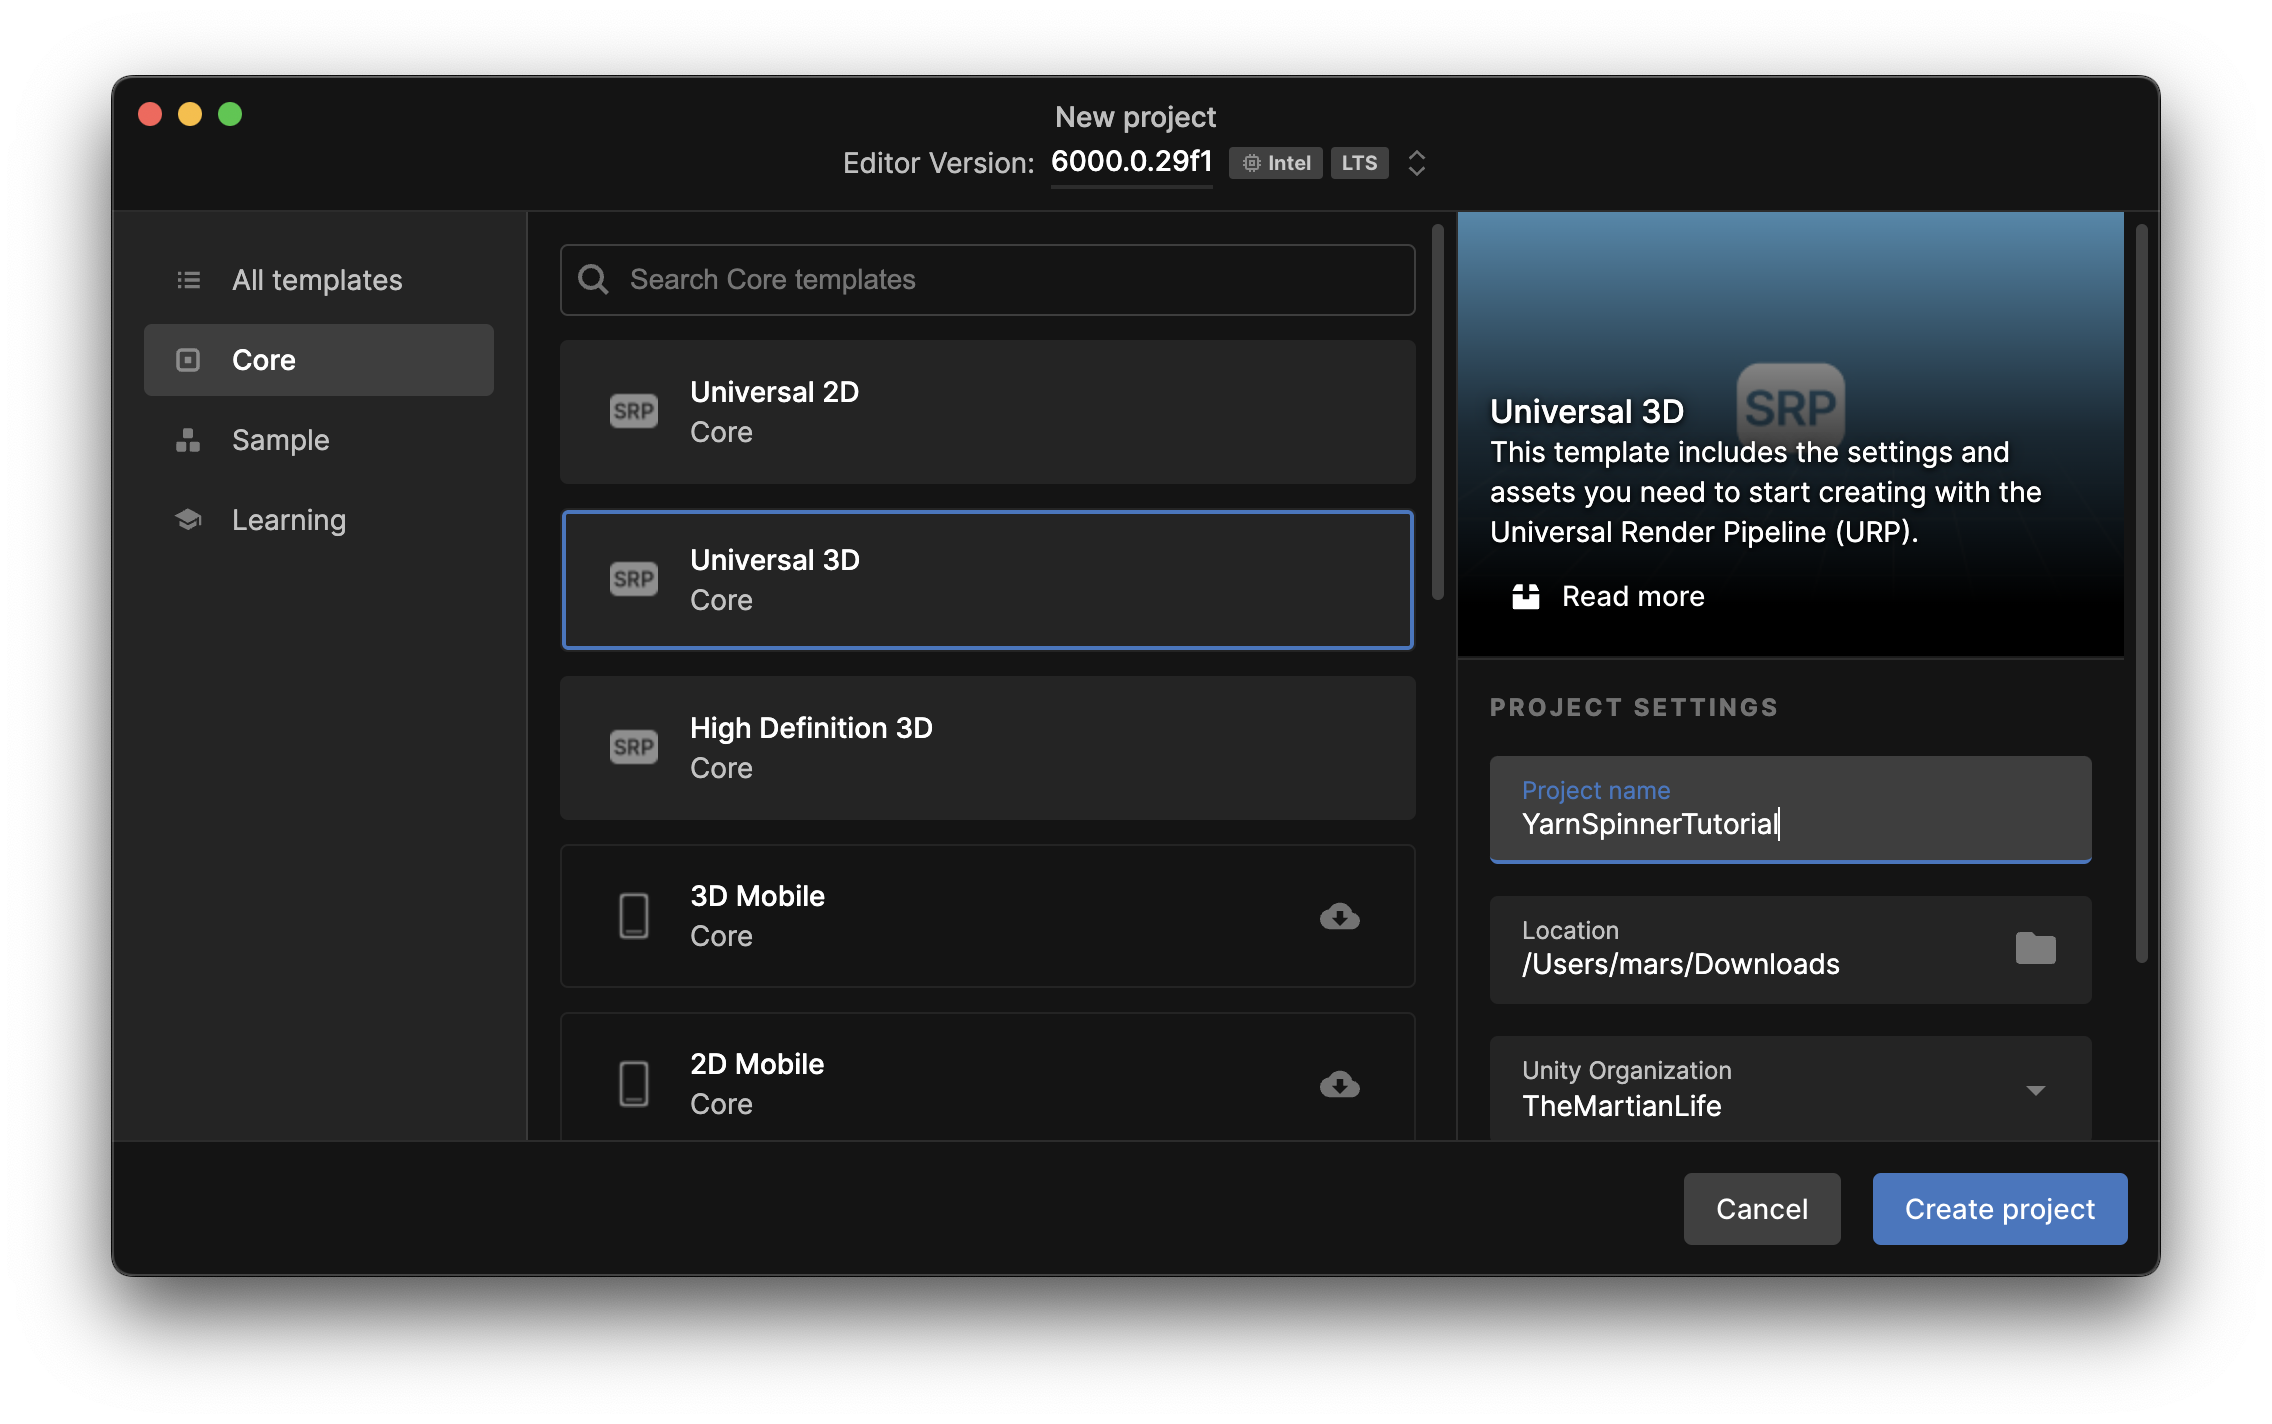Screen dimensions: 2272x1424
Task: Click the Editor Version label
Action: pos(938,163)
